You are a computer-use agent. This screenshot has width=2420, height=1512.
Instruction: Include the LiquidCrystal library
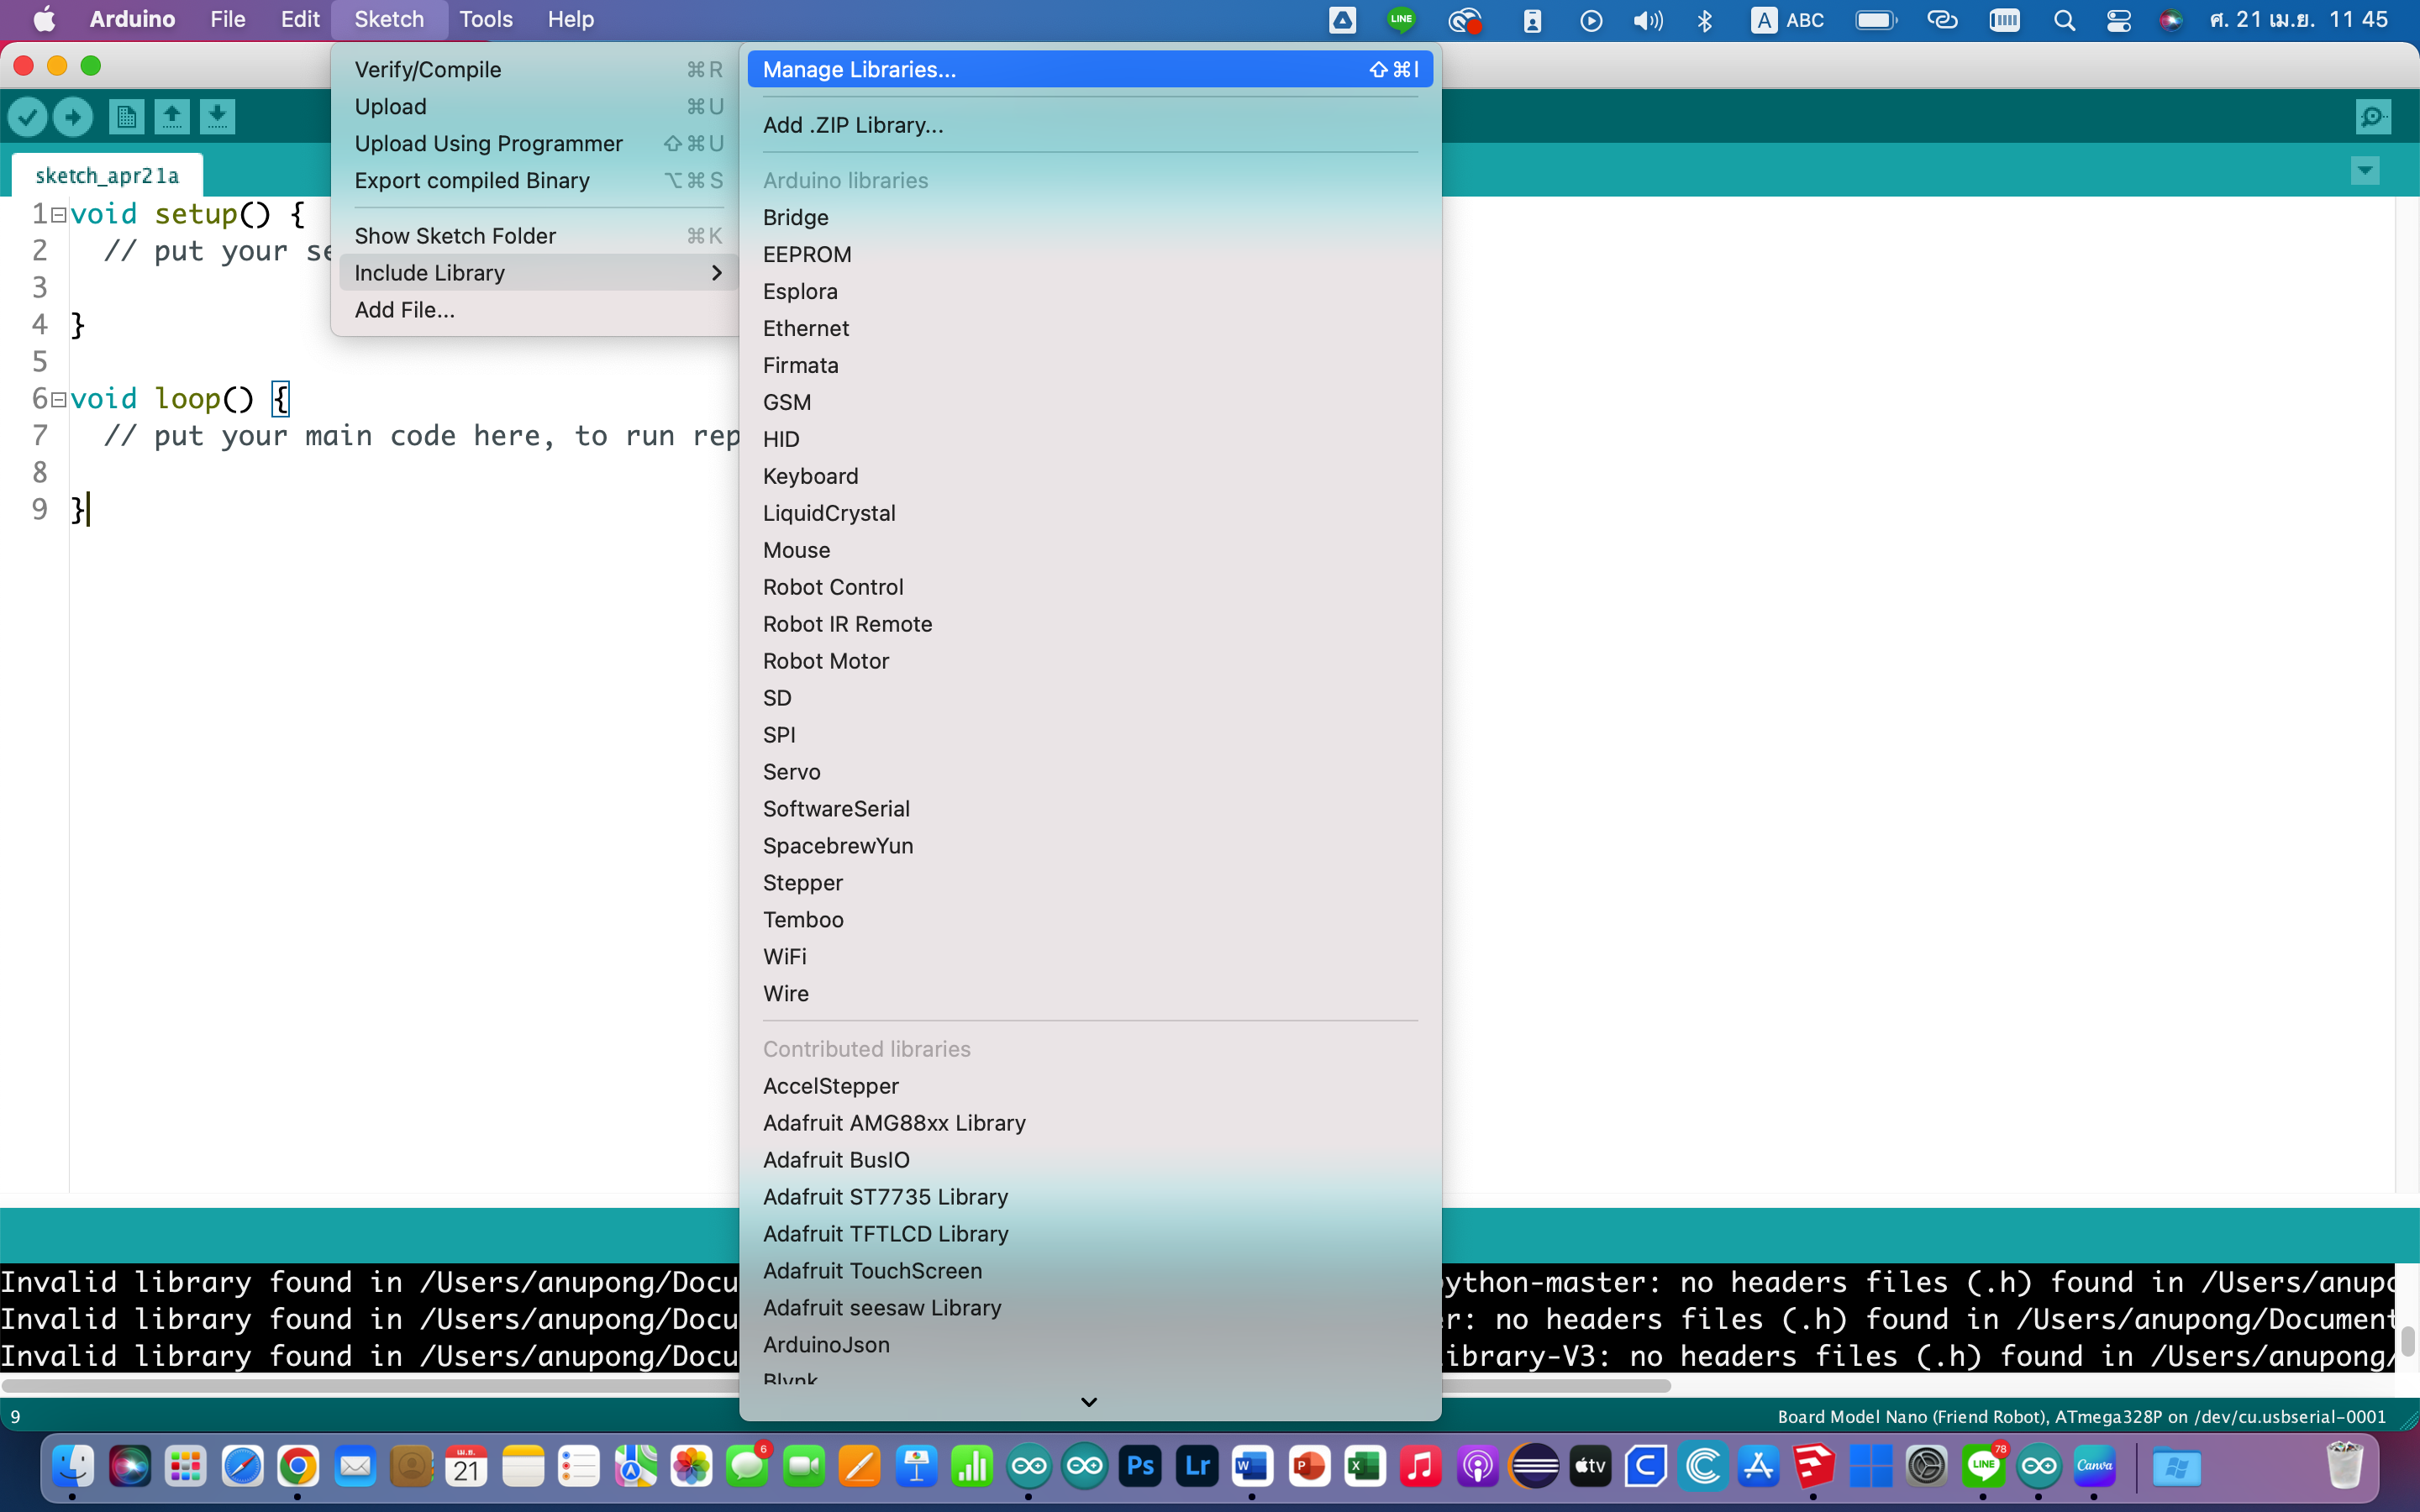[x=1090, y=513]
